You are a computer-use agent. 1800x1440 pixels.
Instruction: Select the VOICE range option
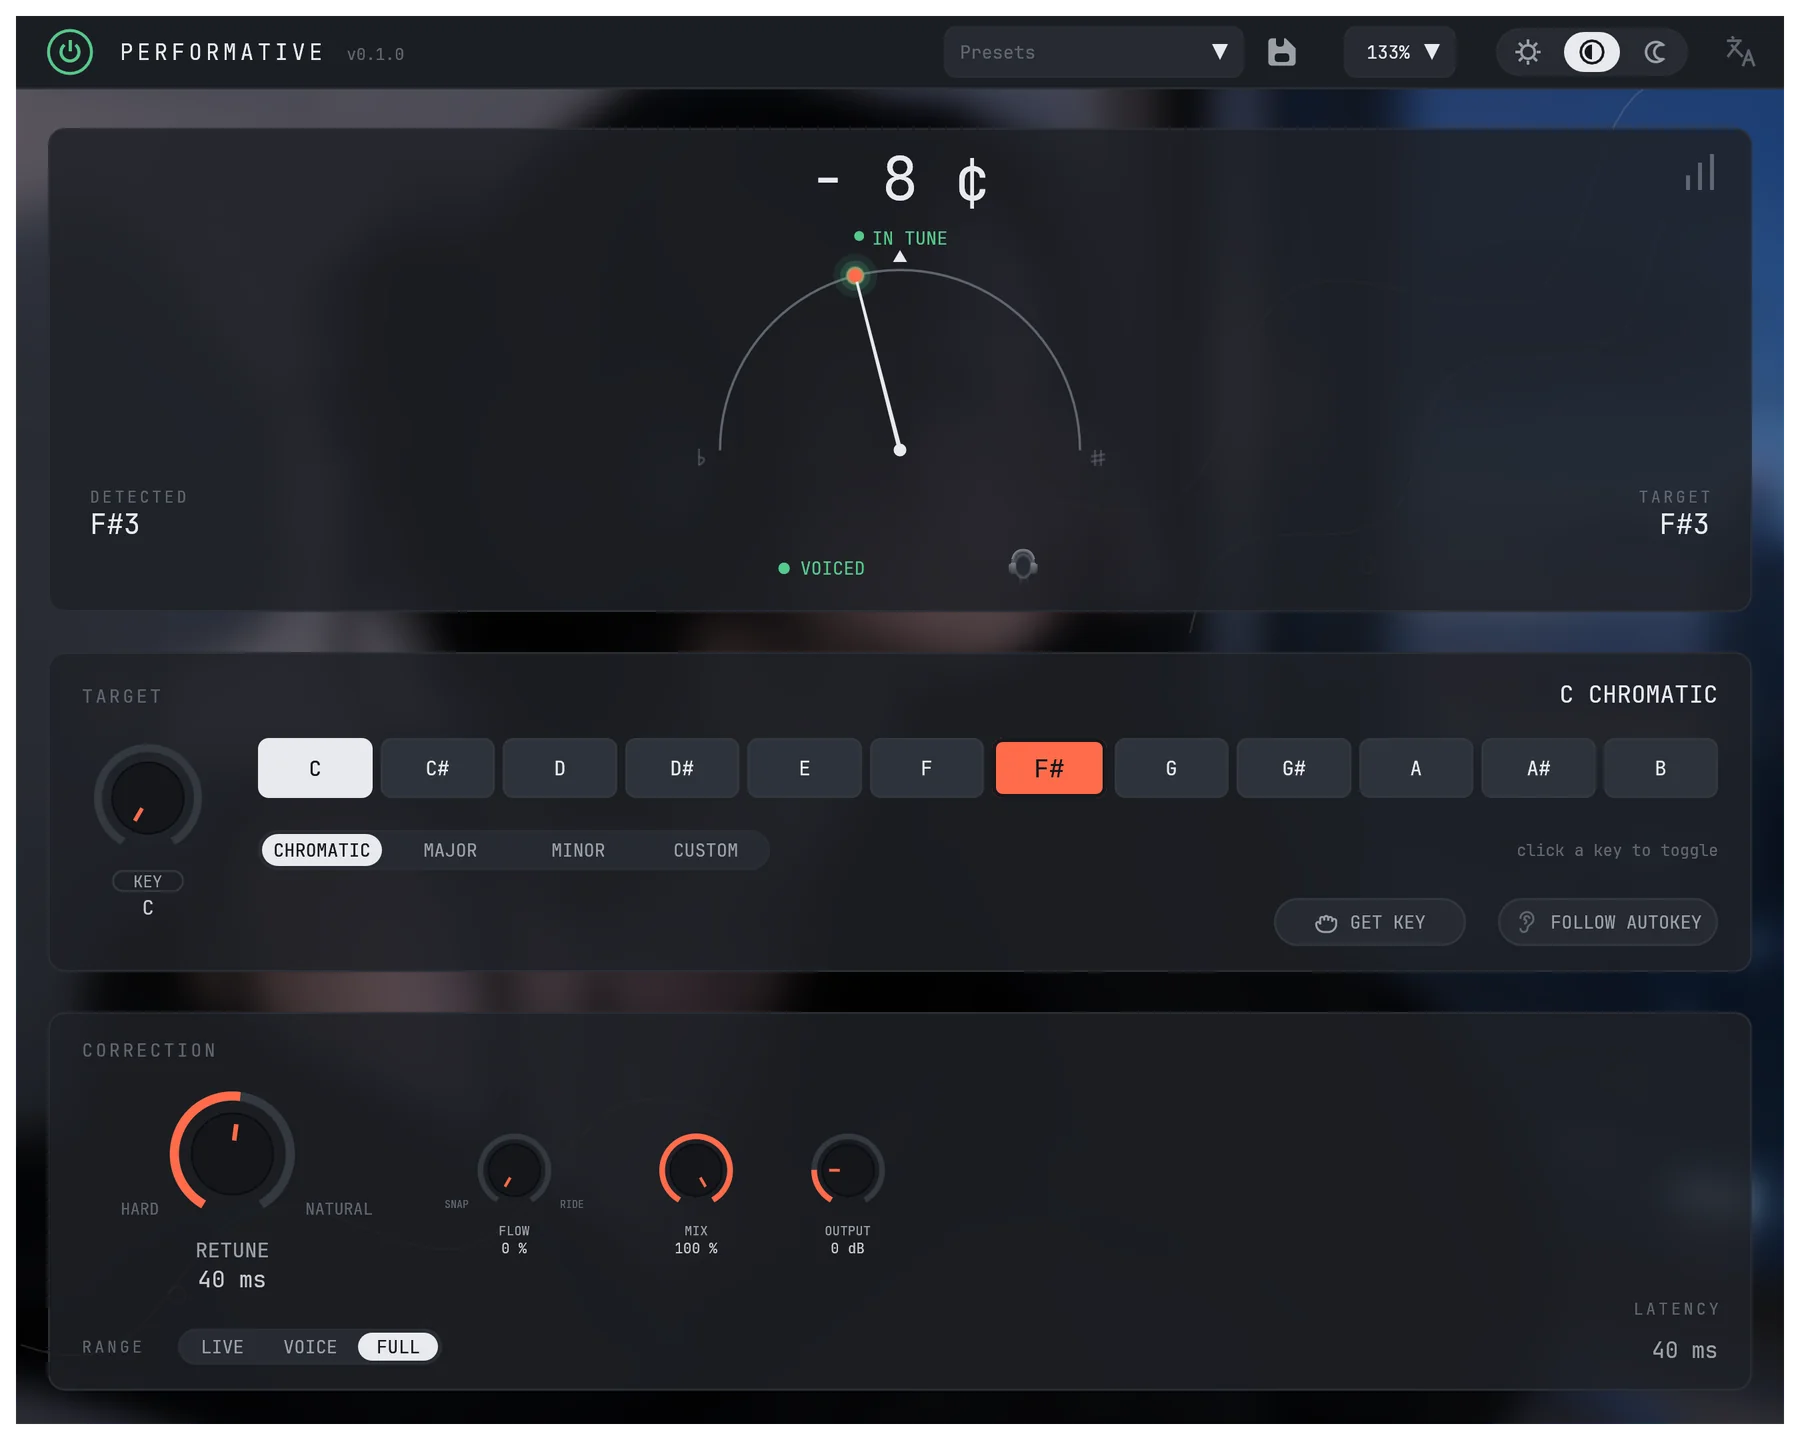[310, 1347]
